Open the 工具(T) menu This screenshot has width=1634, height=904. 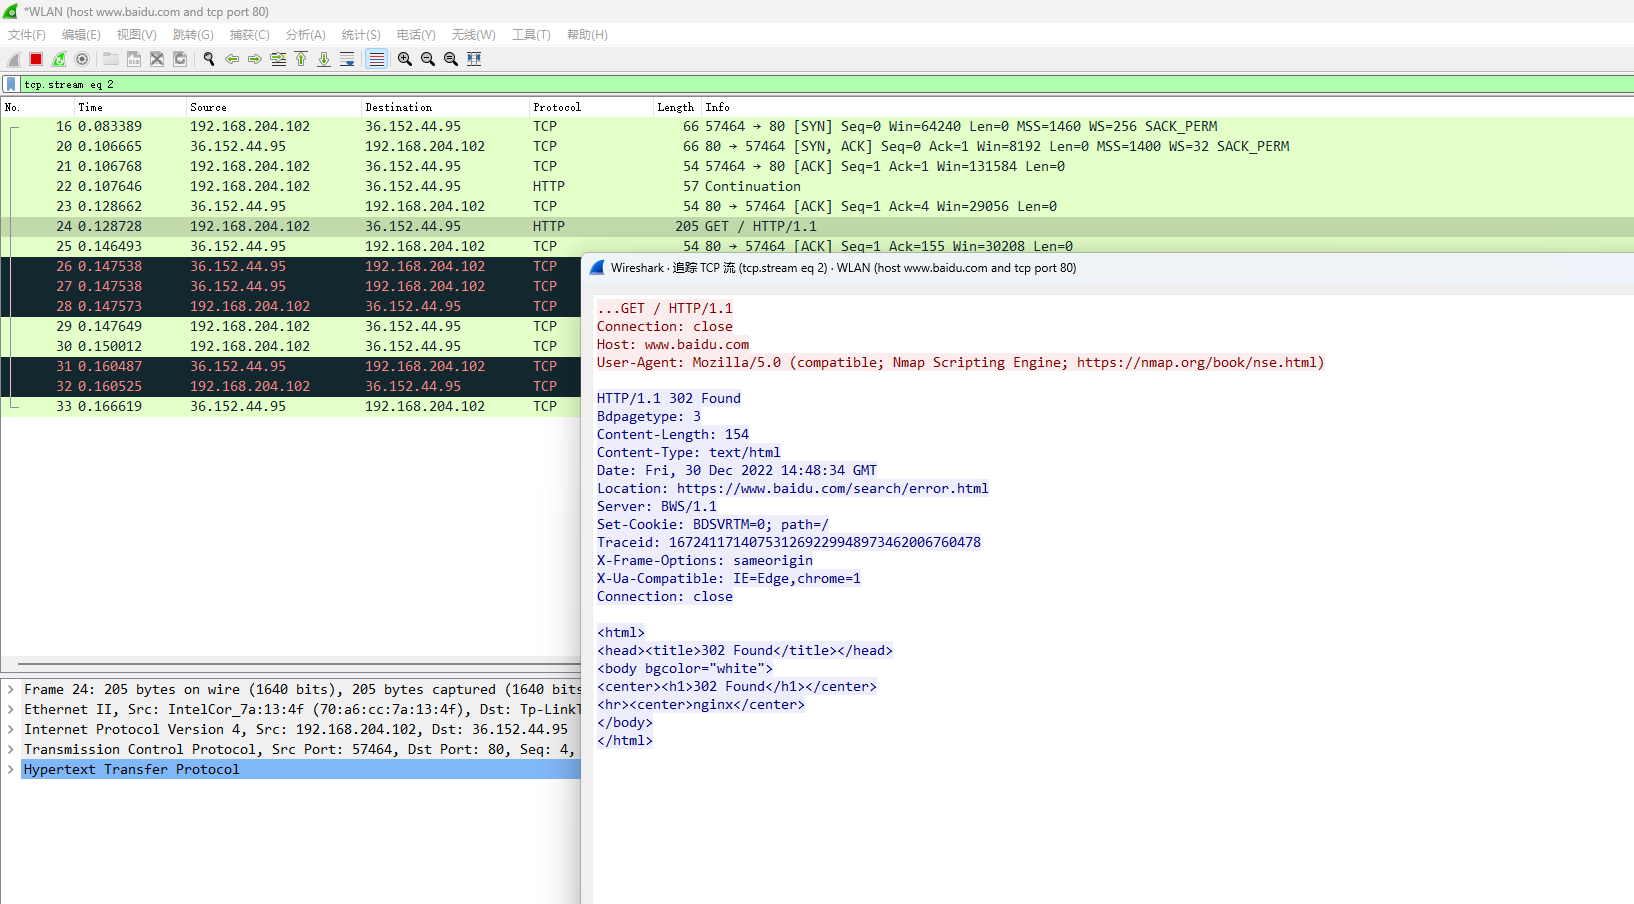531,35
